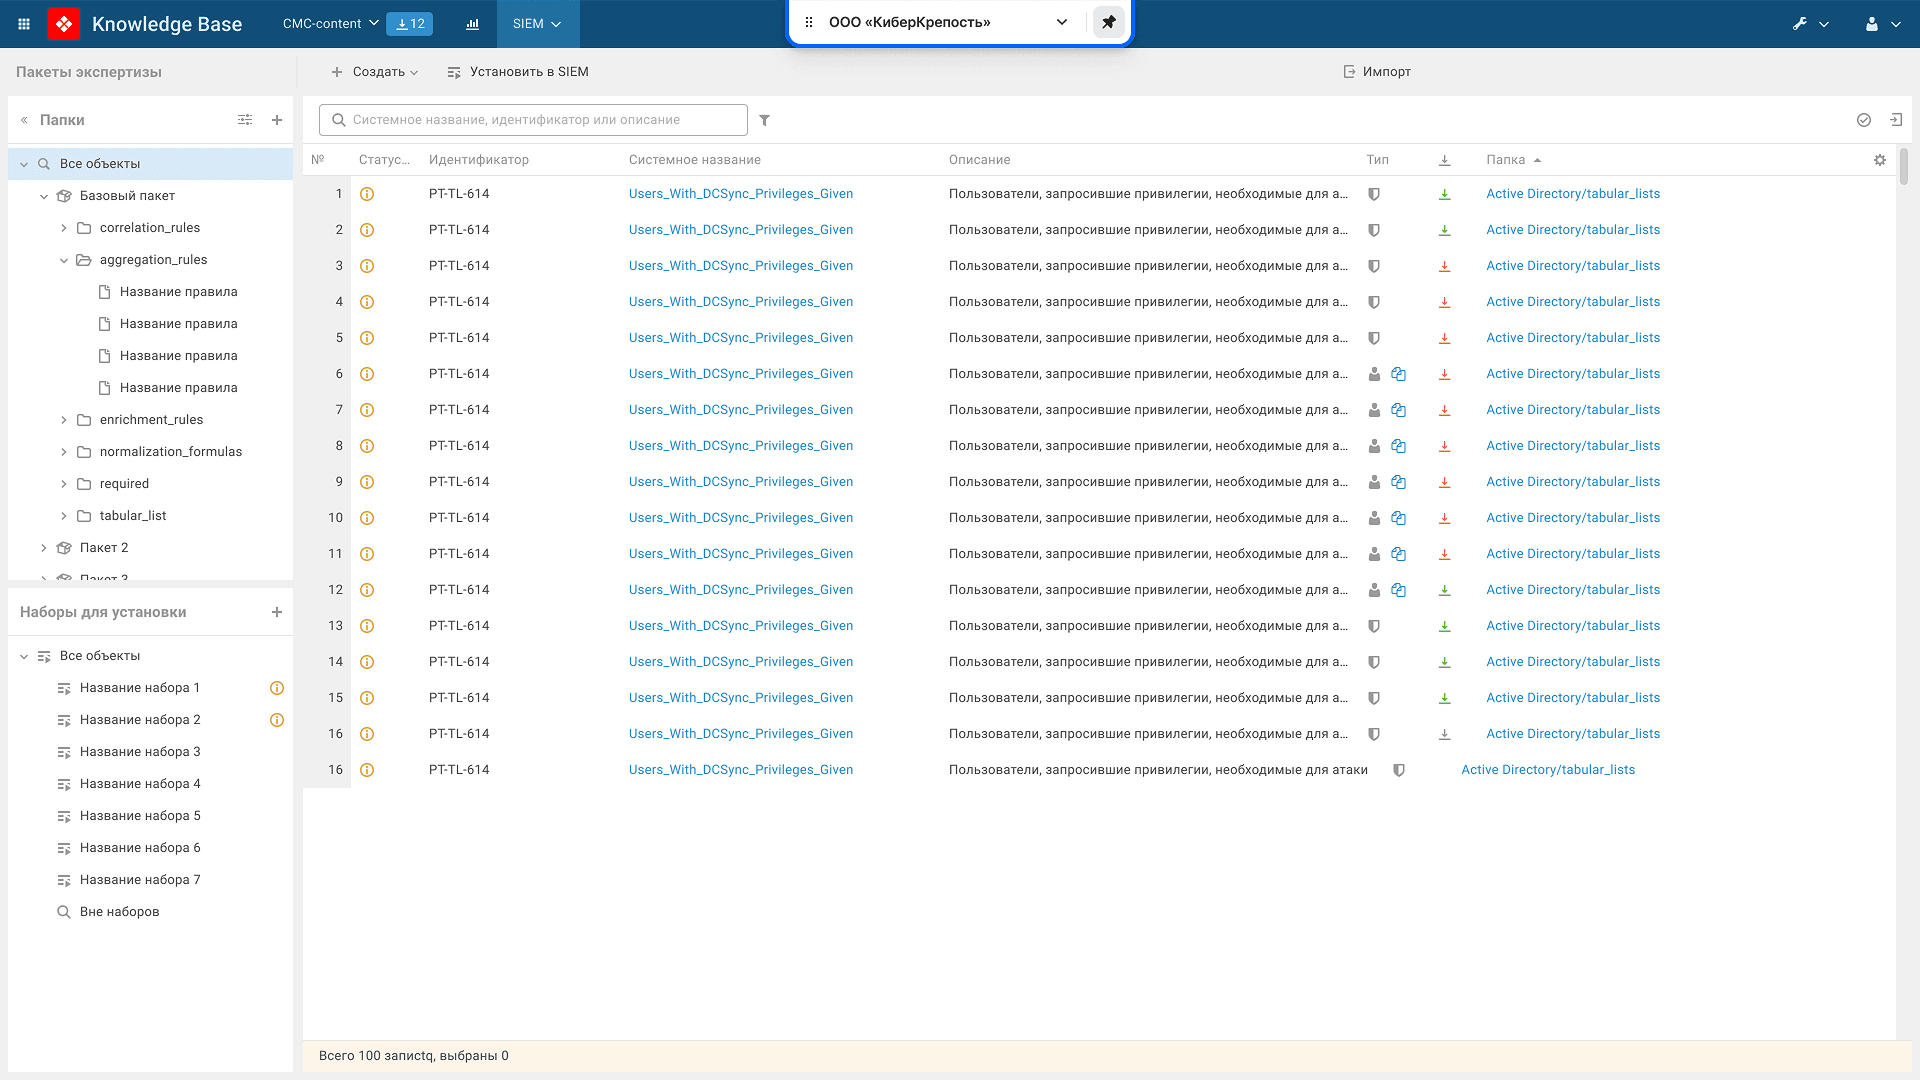Click status icon in row 1

(x=367, y=194)
